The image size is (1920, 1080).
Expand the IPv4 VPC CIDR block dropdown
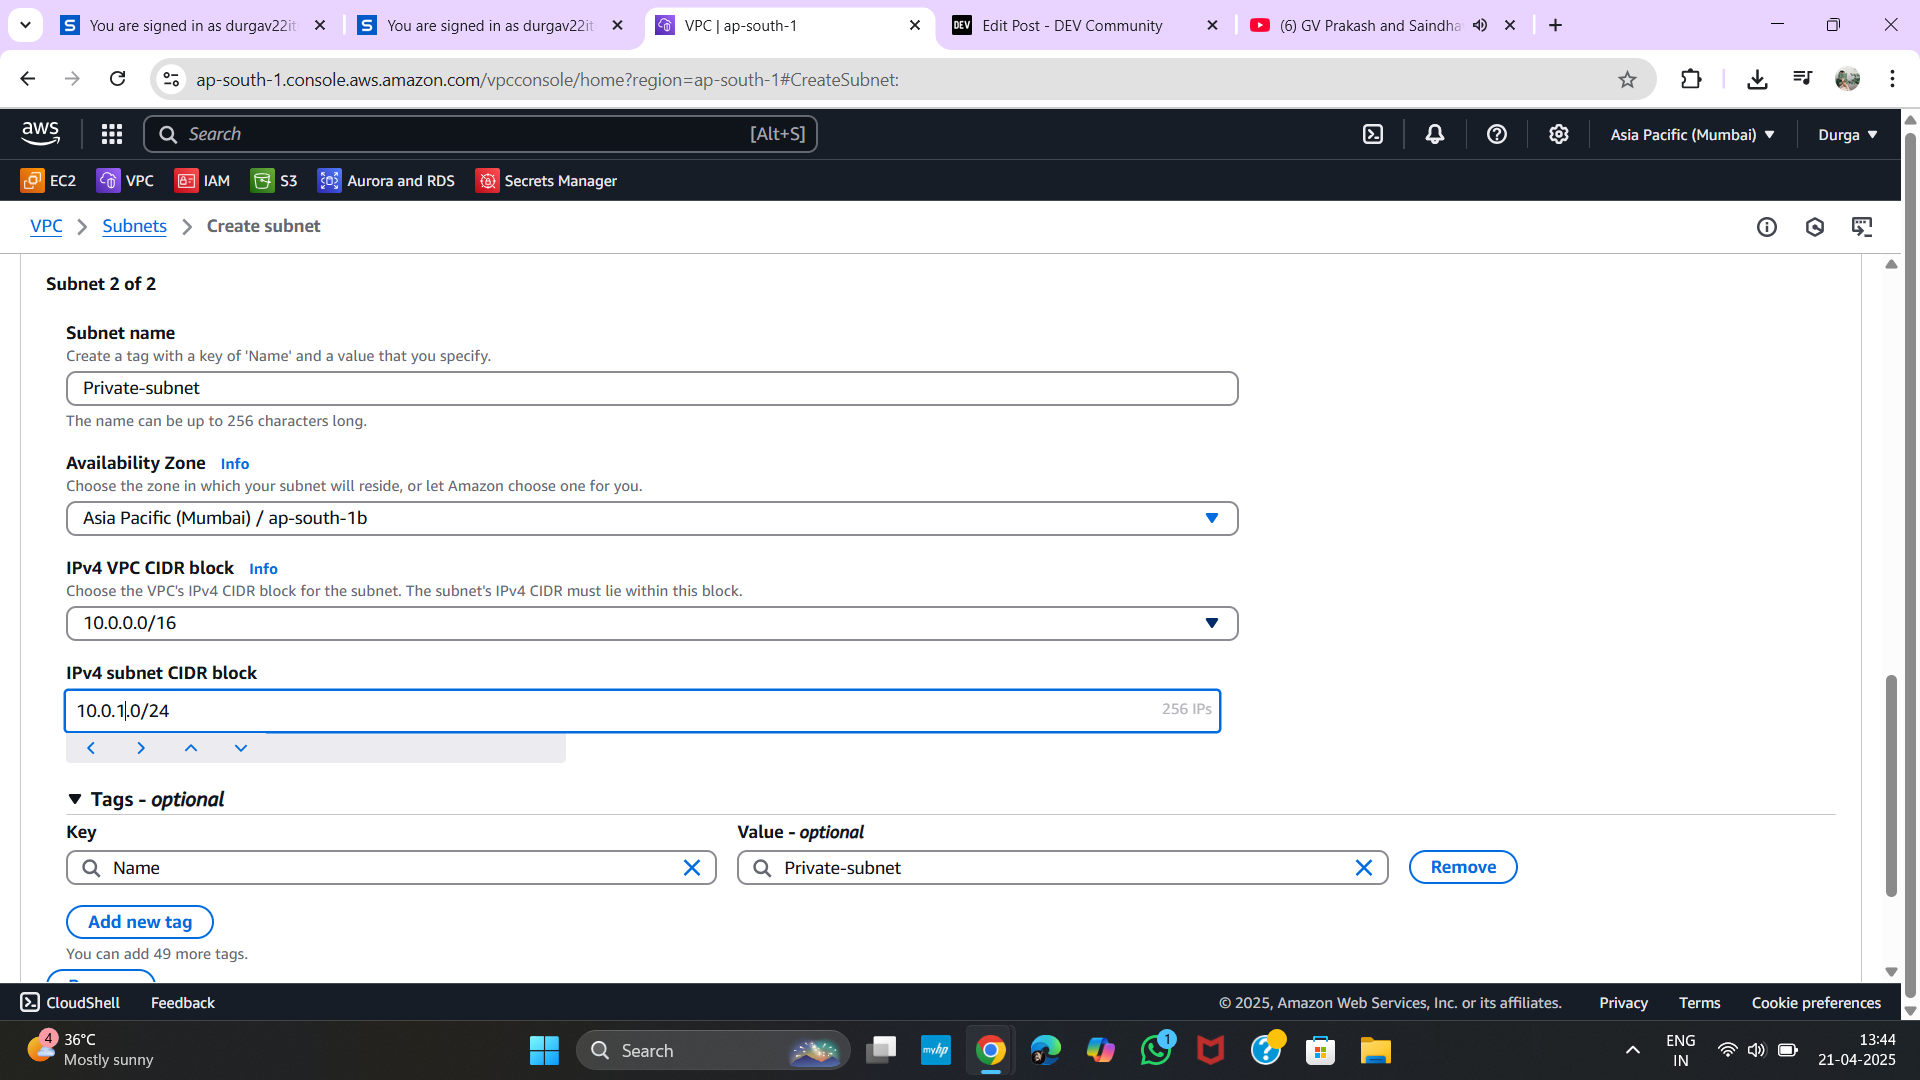click(x=652, y=623)
